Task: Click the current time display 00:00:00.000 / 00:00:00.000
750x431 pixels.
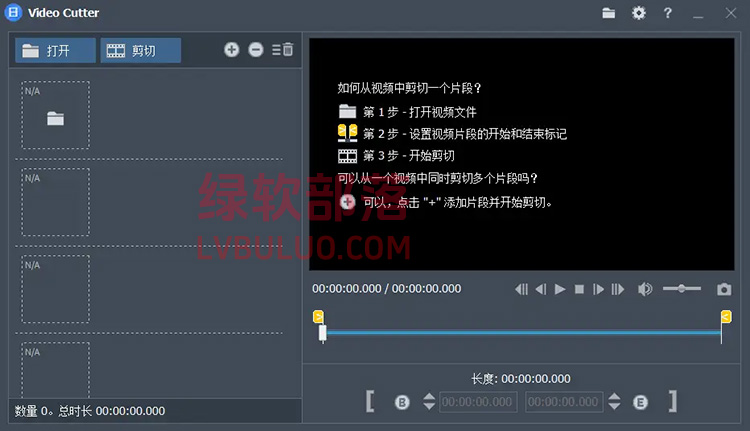Action: click(386, 288)
